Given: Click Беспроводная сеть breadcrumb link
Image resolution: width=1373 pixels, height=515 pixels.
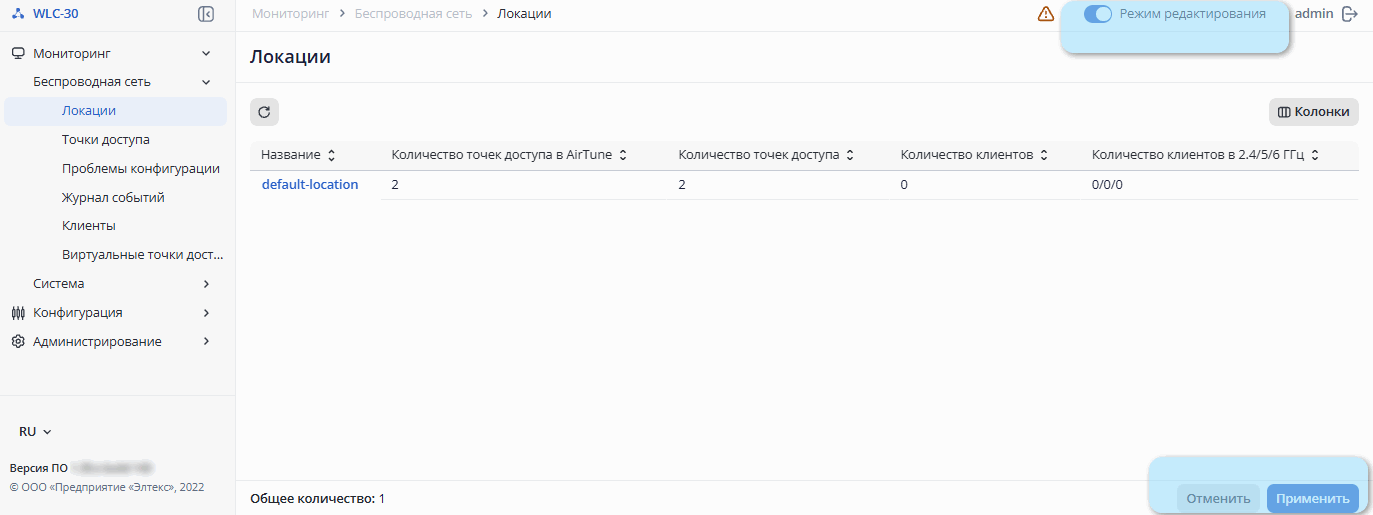Looking at the screenshot, I should tap(413, 14).
